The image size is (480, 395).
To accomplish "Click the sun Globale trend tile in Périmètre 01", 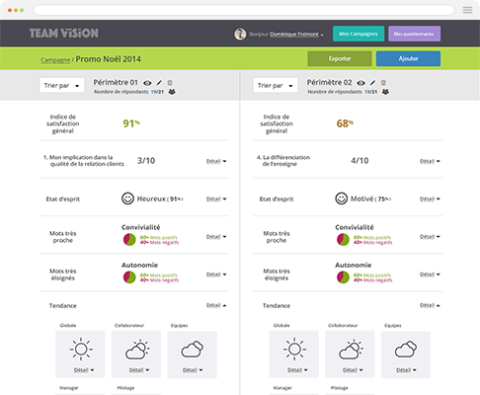I will pos(80,354).
